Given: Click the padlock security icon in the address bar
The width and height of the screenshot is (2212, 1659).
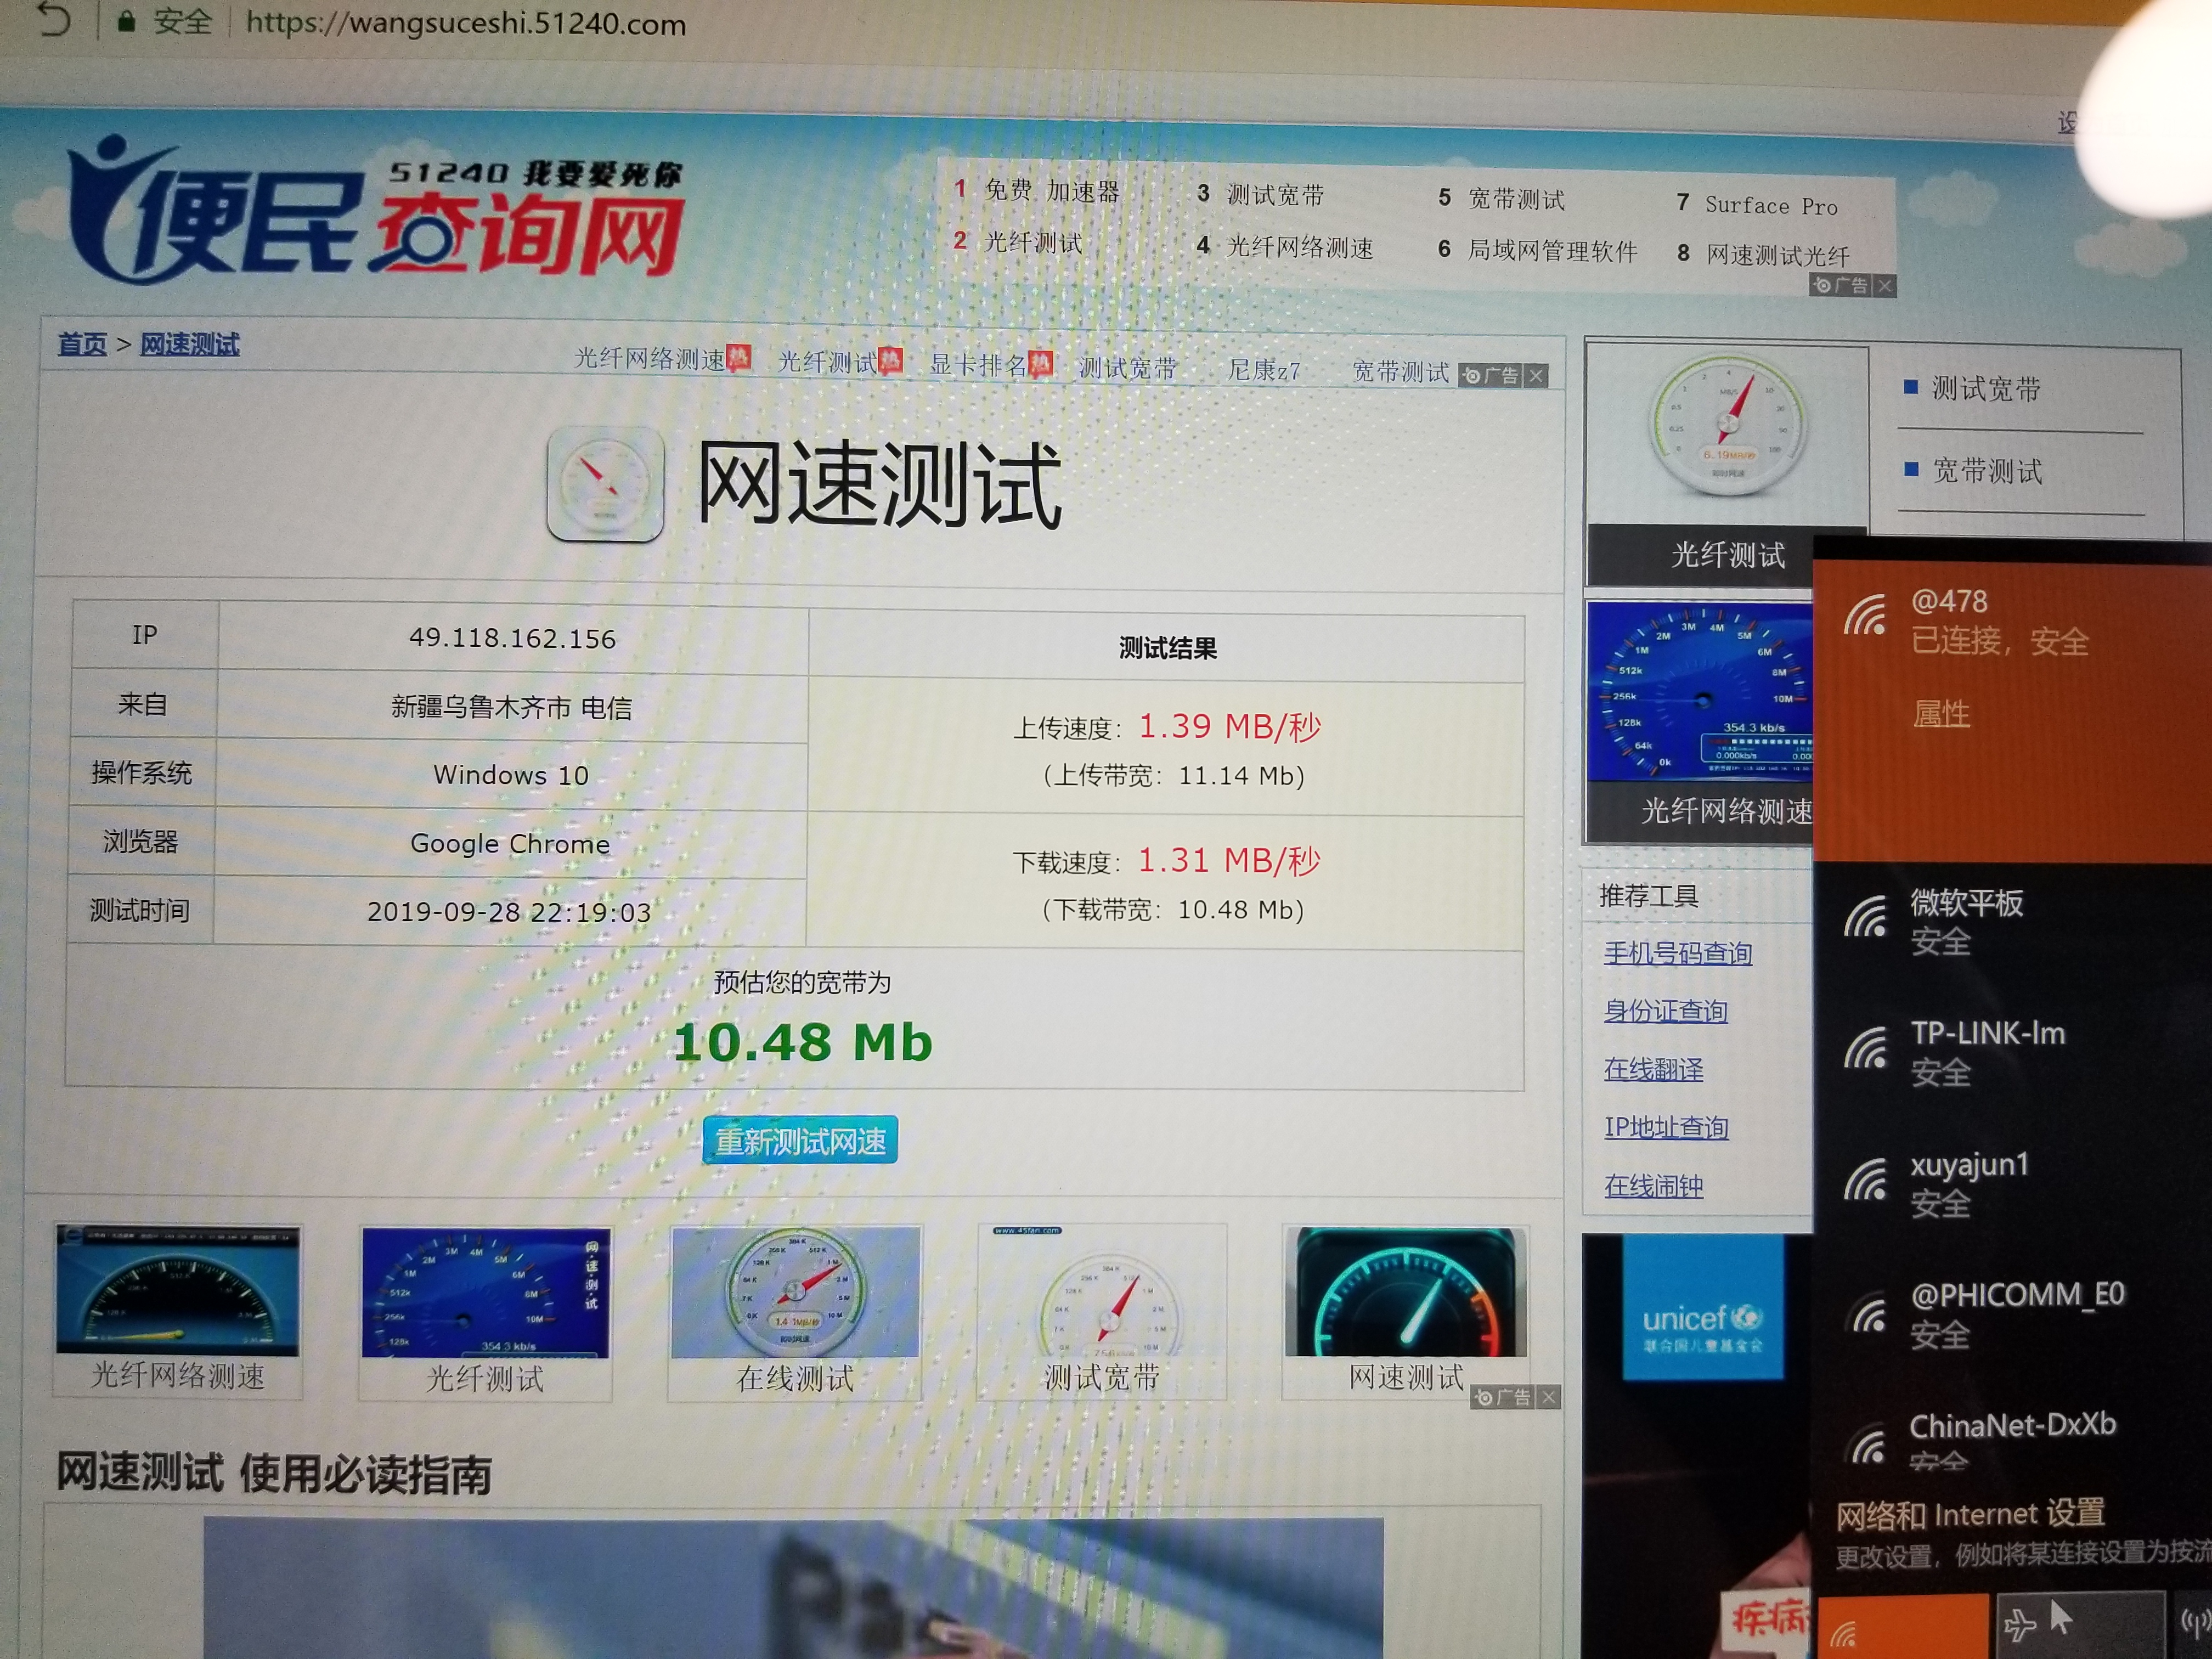Looking at the screenshot, I should coord(126,22).
